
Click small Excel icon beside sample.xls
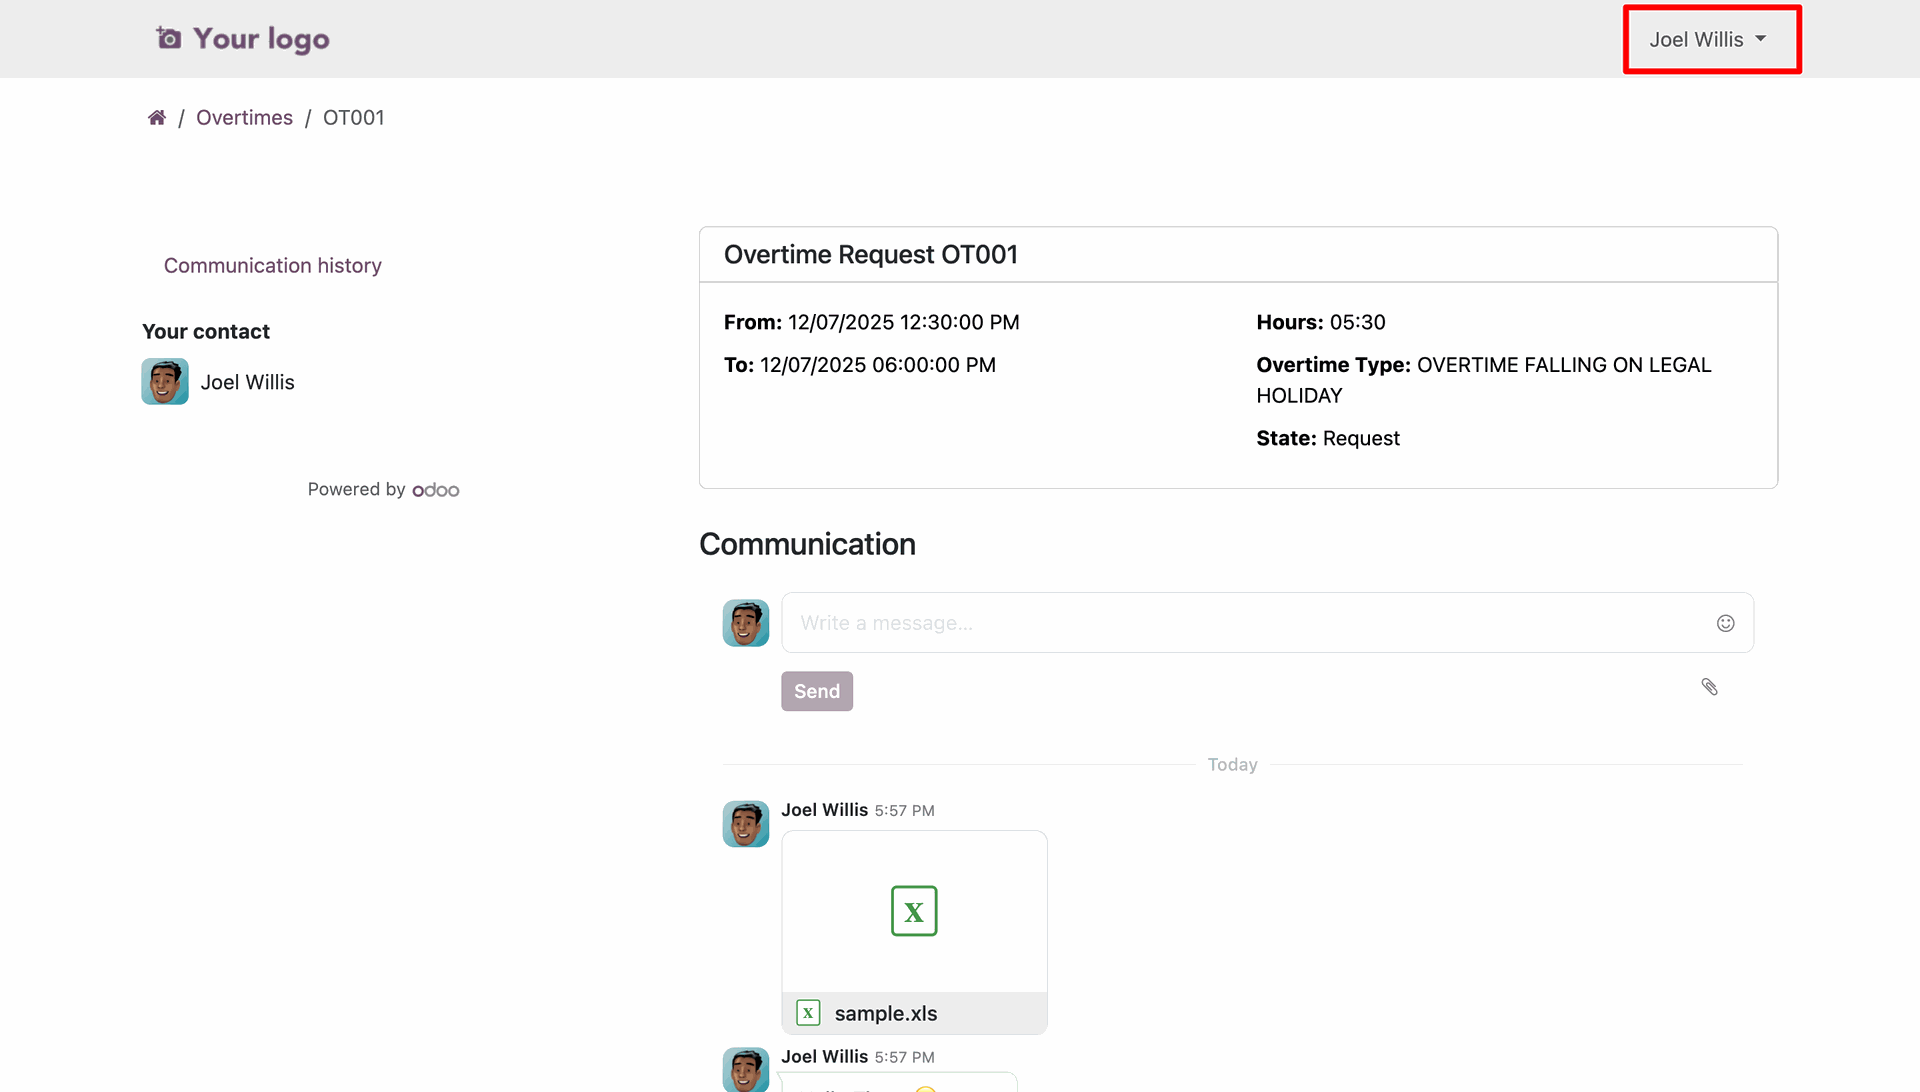pos(808,1013)
